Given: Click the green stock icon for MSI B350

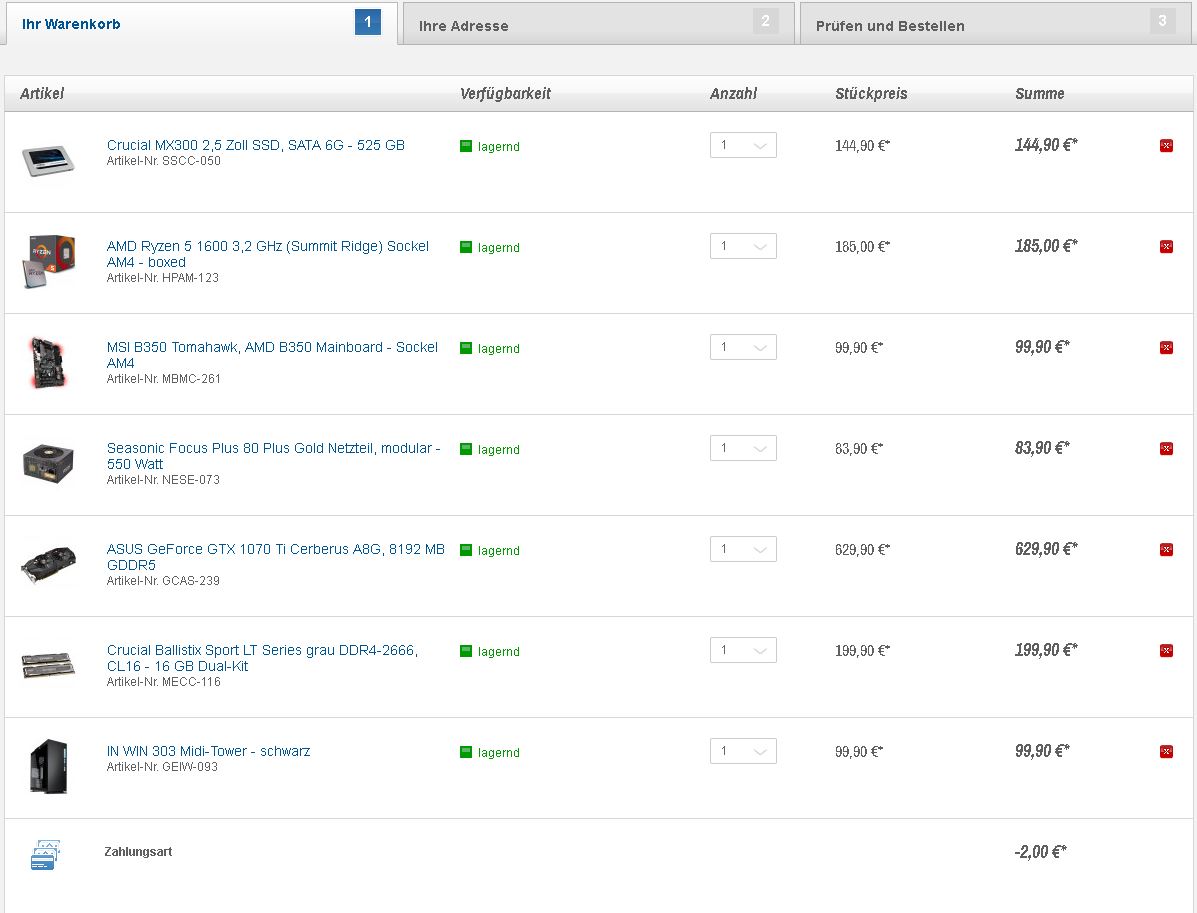Looking at the screenshot, I should pos(466,348).
